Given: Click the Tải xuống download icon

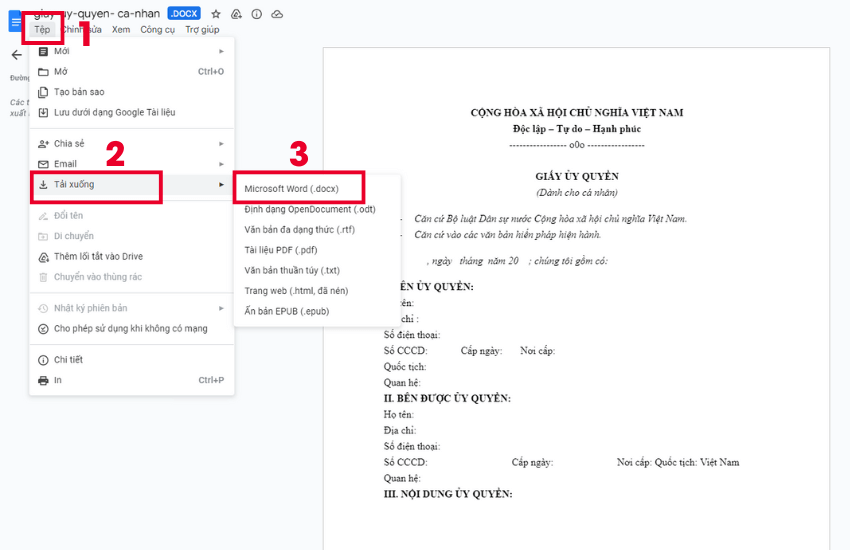Looking at the screenshot, I should (43, 185).
